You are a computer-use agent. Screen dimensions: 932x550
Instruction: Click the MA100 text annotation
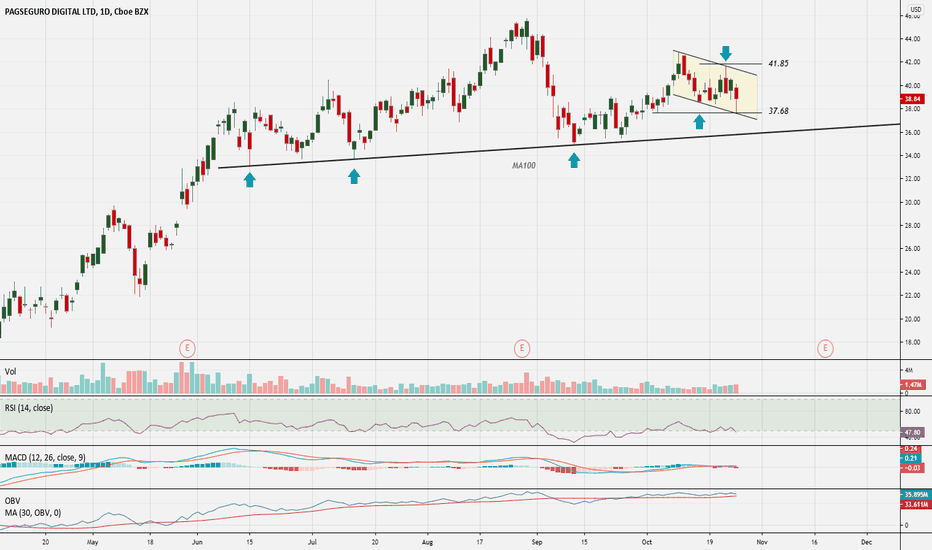tap(524, 166)
